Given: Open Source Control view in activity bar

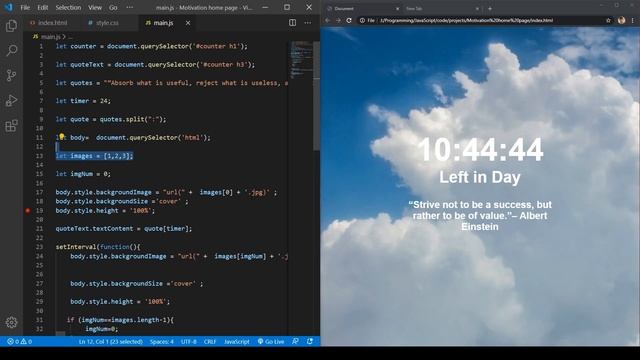Looking at the screenshot, I should [11, 76].
